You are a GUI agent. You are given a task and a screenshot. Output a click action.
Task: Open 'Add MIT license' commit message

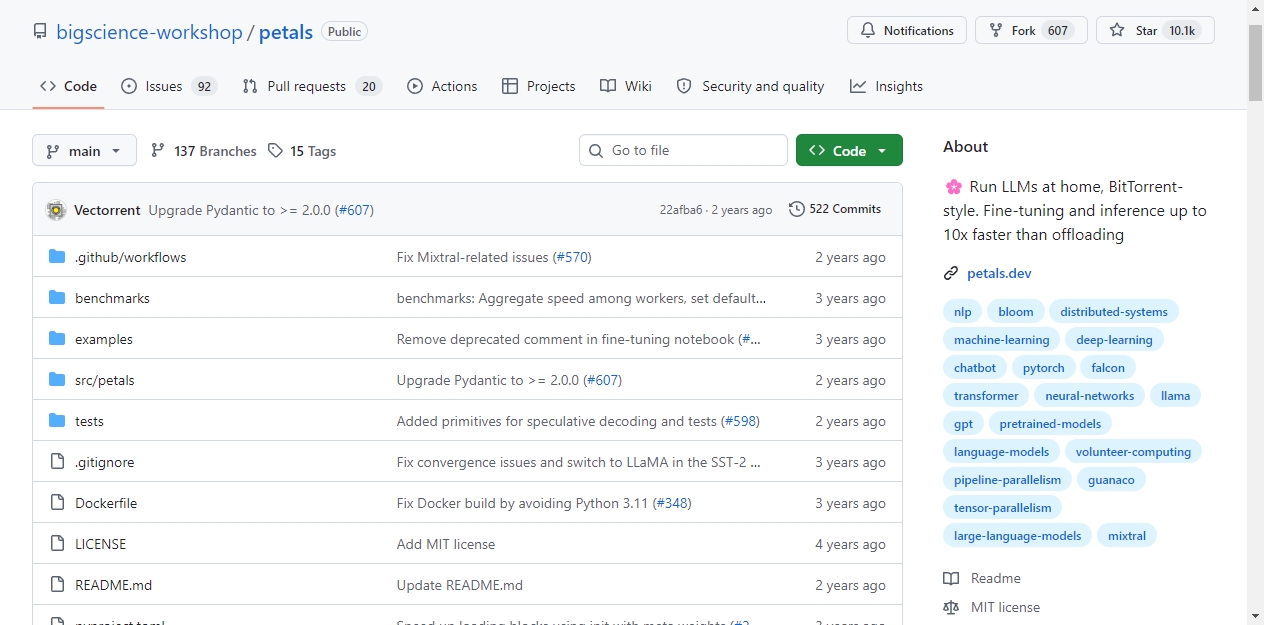point(446,544)
